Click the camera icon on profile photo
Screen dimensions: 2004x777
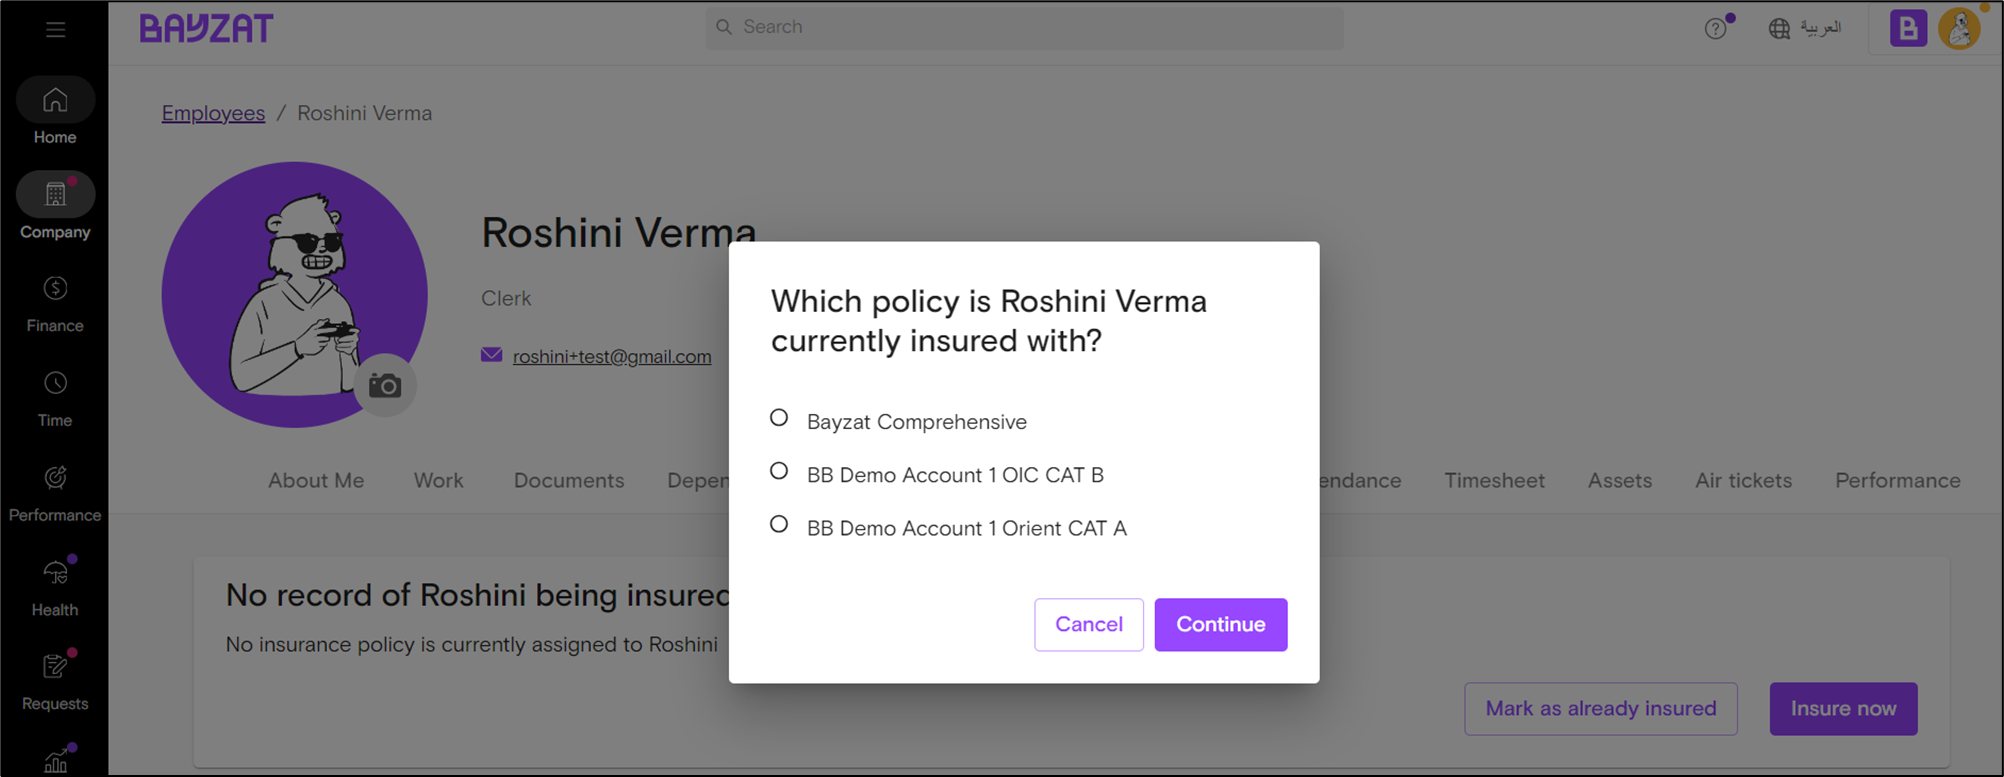pyautogui.click(x=385, y=385)
